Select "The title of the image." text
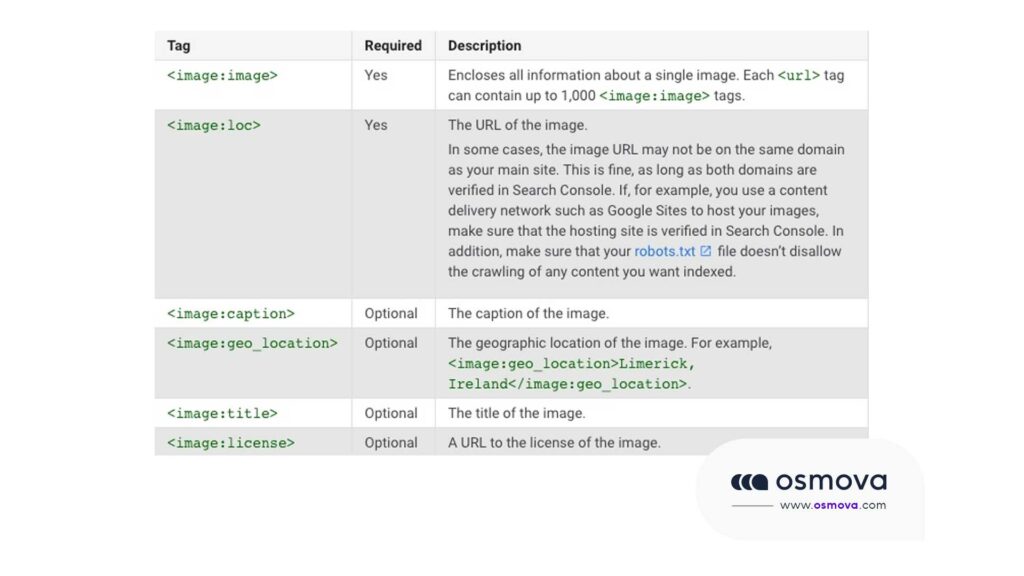 (516, 413)
